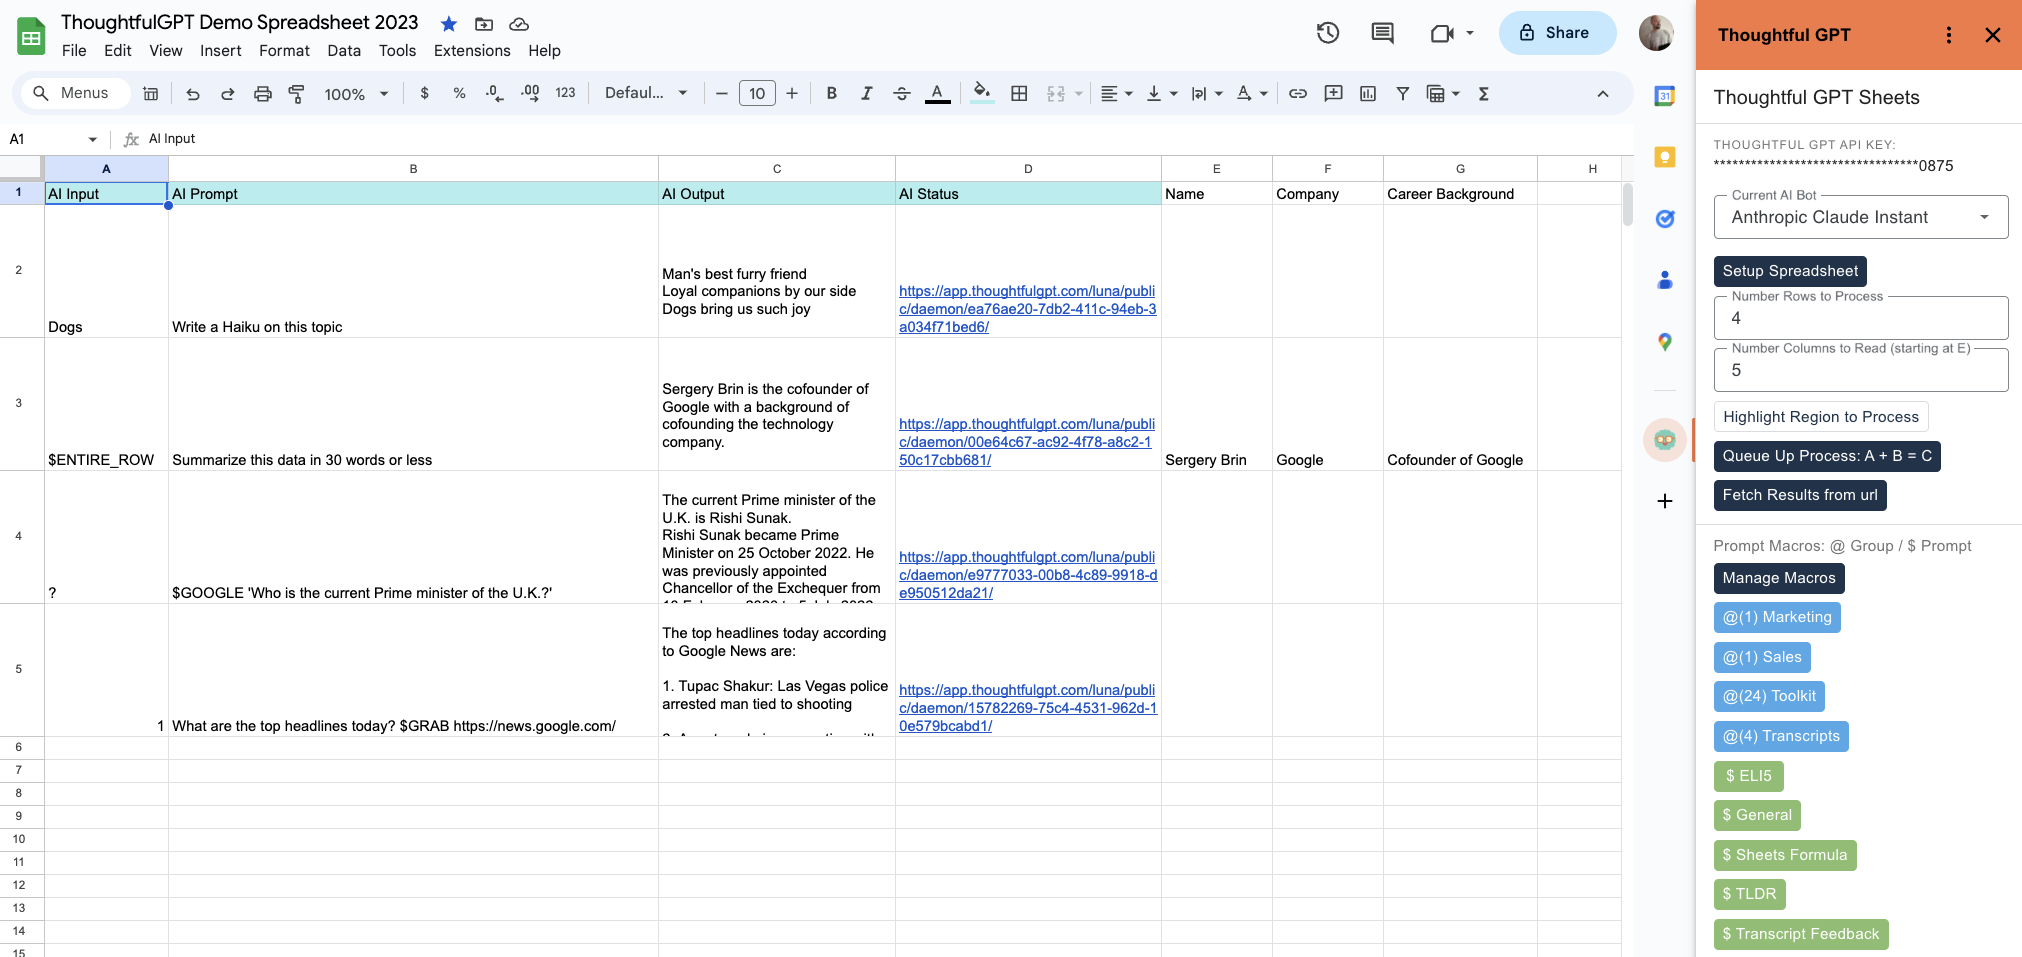Click the insert chart icon
The width and height of the screenshot is (2022, 957).
1368,94
